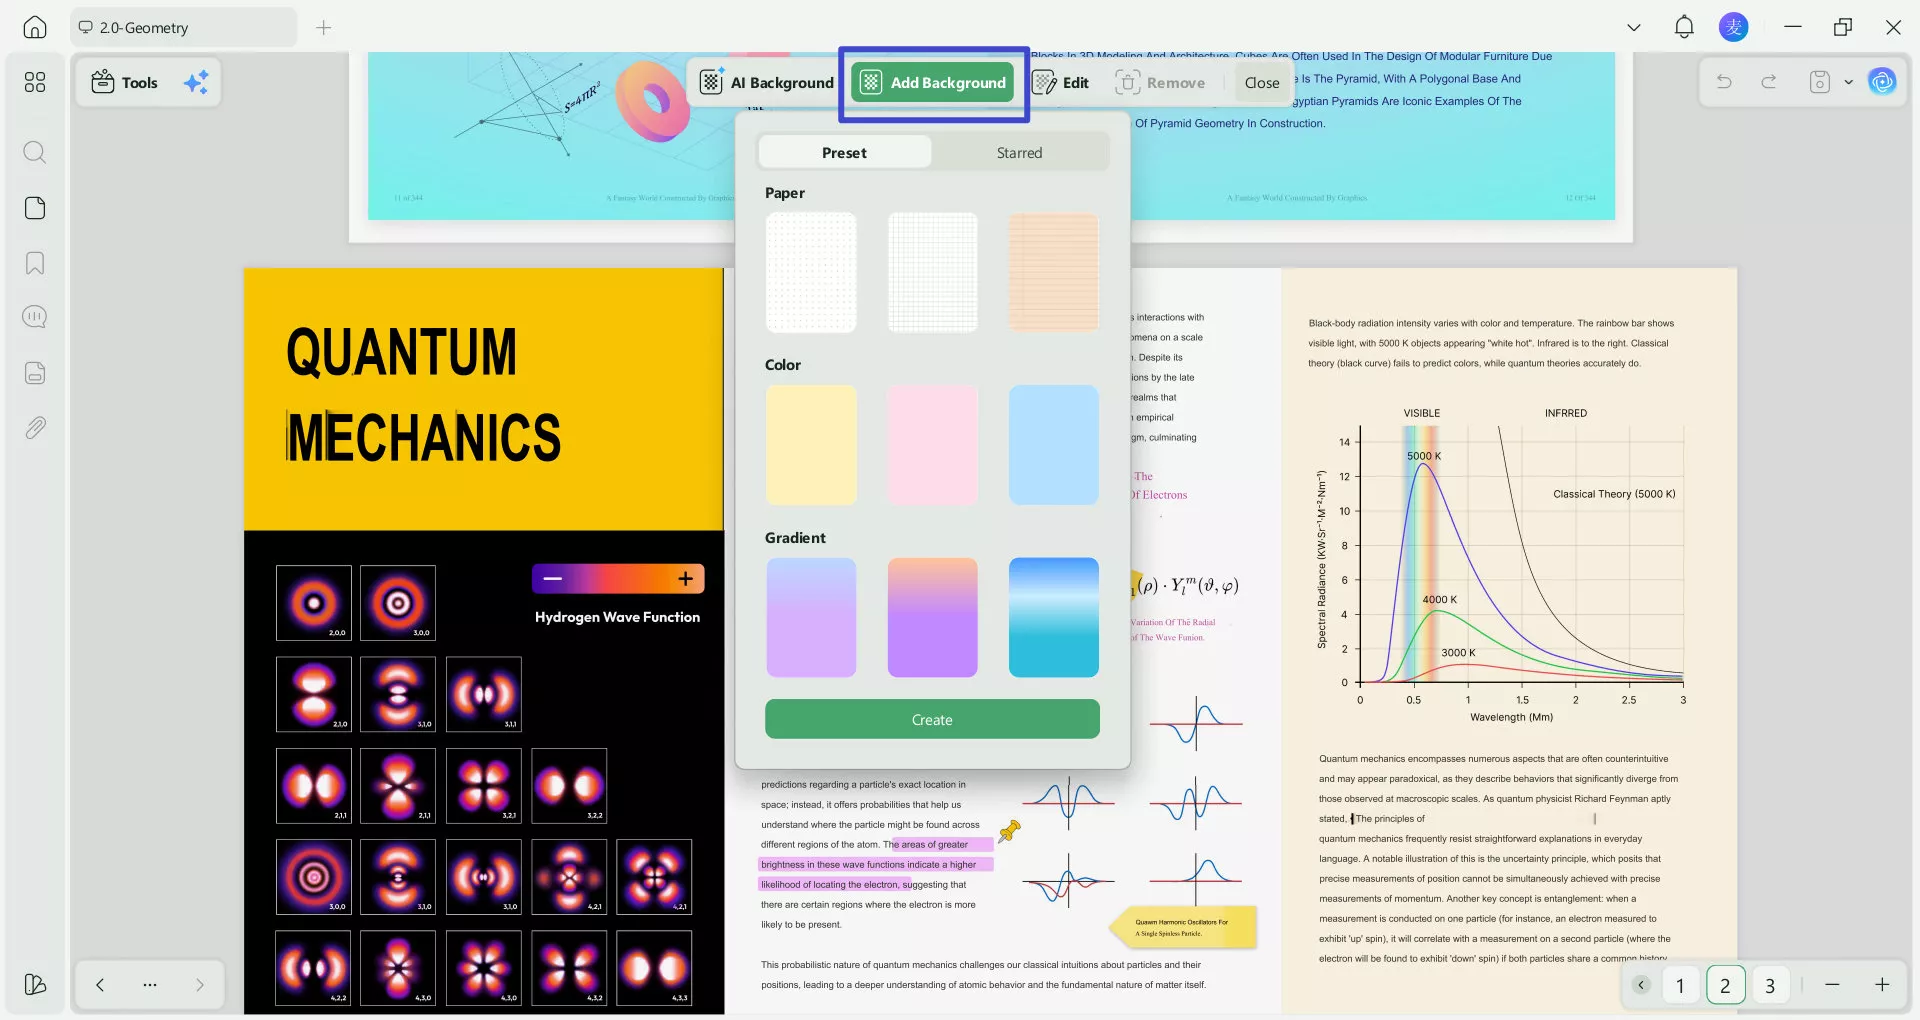Viewport: 1920px width, 1020px height.
Task: Go to the previous page arrow
Action: (x=100, y=985)
